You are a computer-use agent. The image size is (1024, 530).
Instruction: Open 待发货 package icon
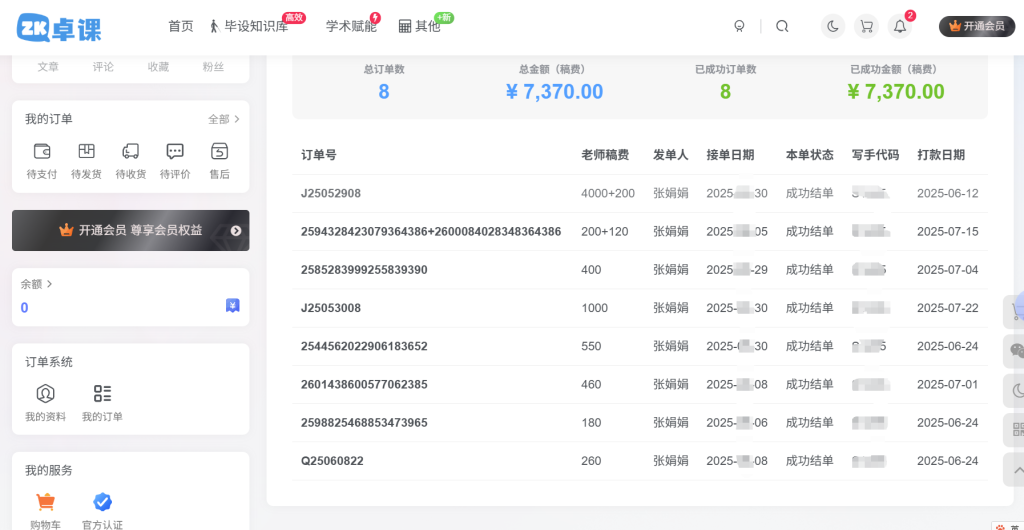point(86,151)
